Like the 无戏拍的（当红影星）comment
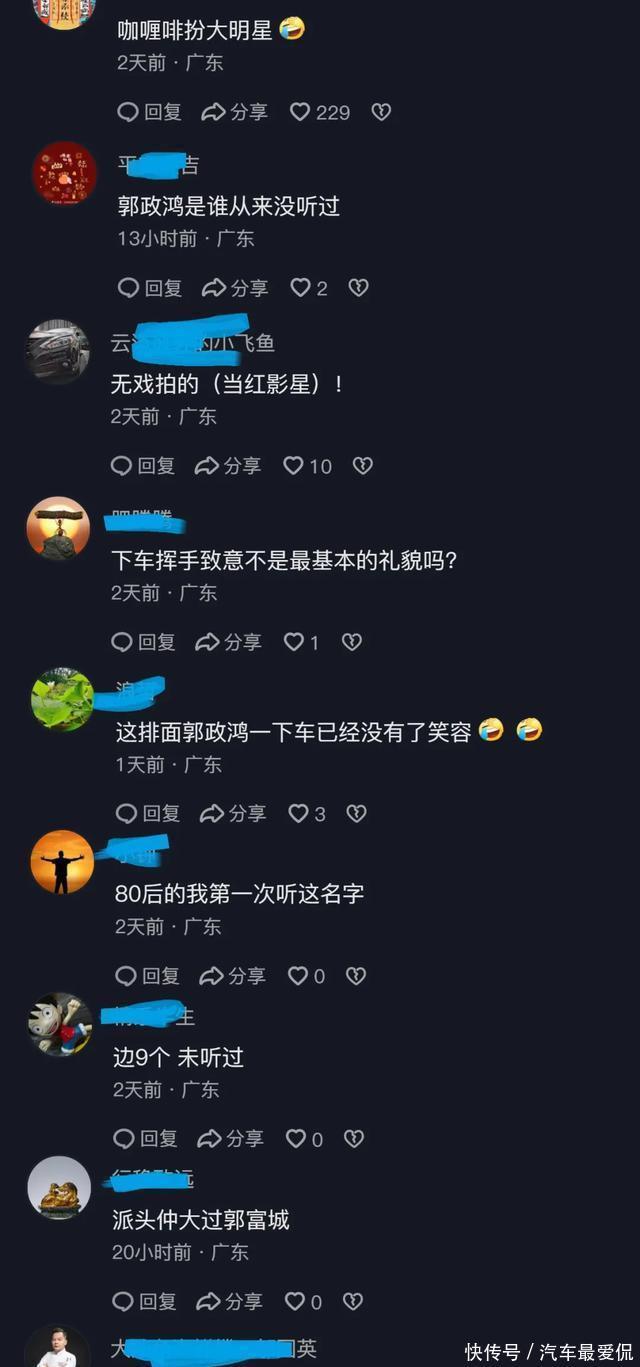Screen dimensions: 640x1367 pyautogui.click(x=307, y=466)
